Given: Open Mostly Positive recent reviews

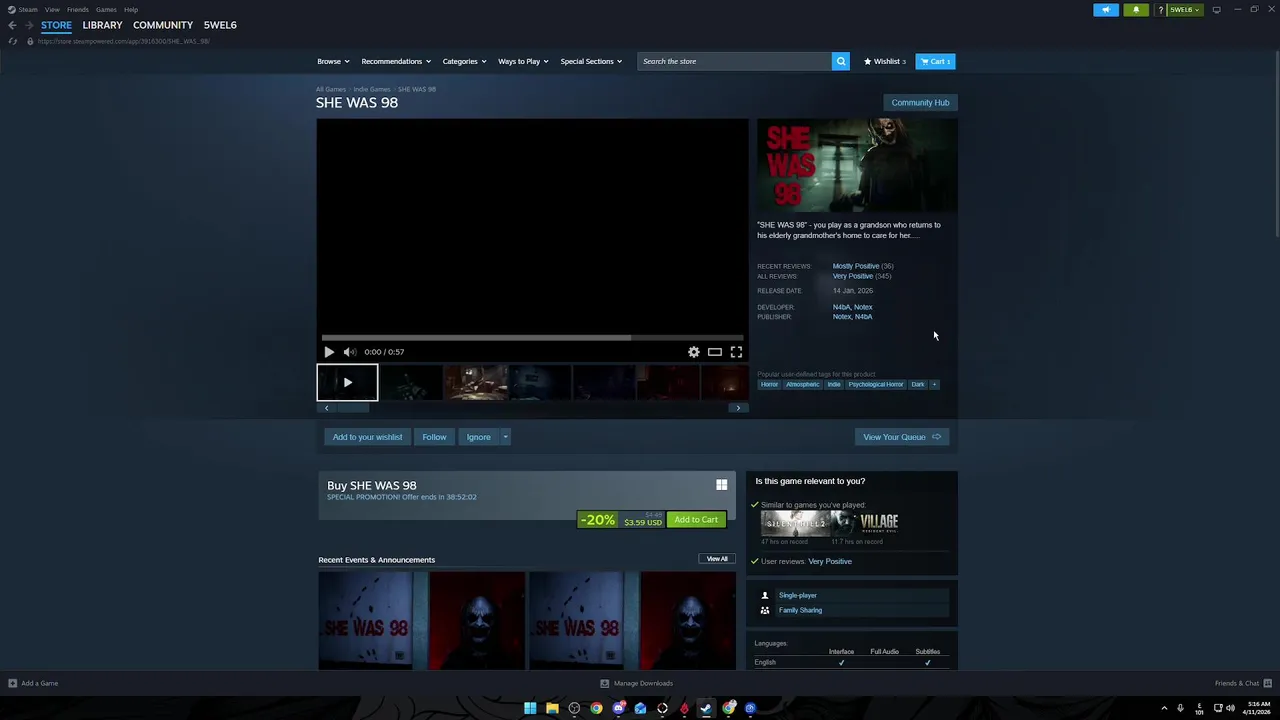Looking at the screenshot, I should [x=856, y=266].
